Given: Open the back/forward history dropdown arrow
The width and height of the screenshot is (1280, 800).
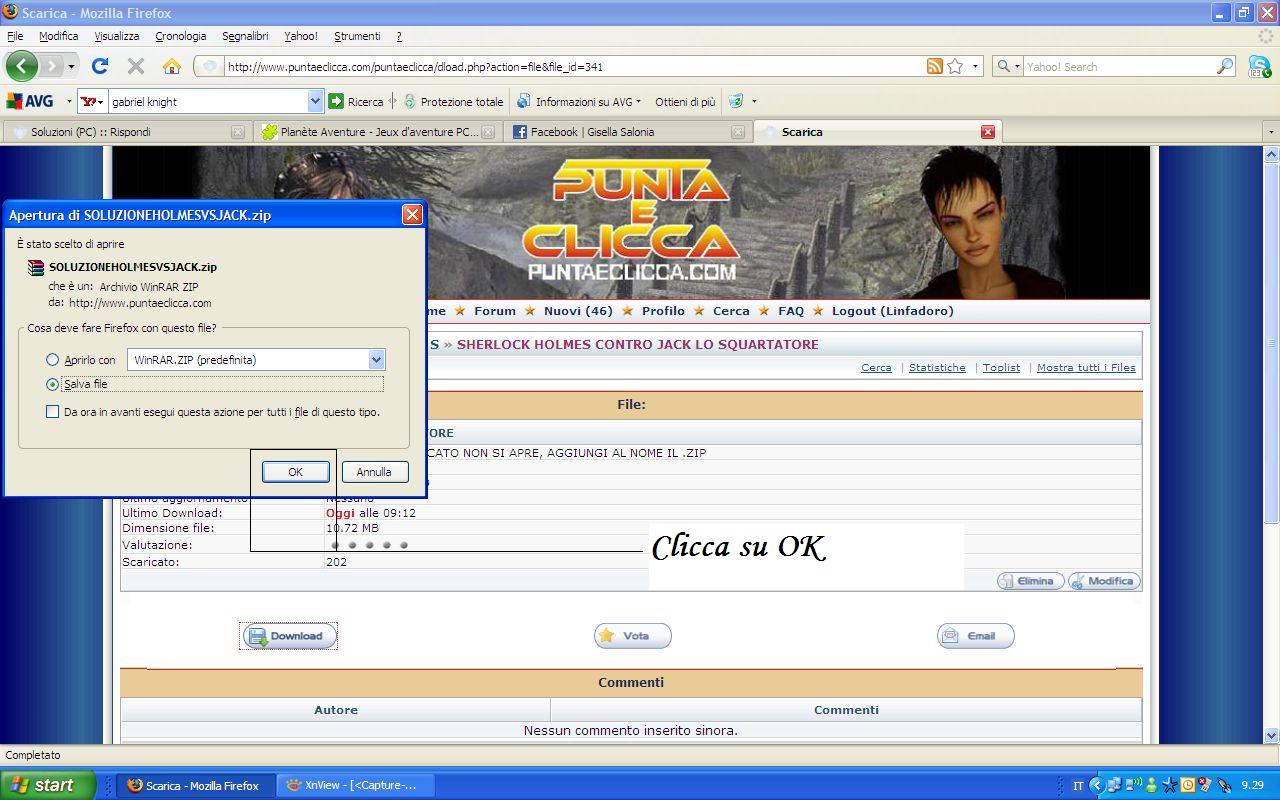Looking at the screenshot, I should click(x=70, y=66).
